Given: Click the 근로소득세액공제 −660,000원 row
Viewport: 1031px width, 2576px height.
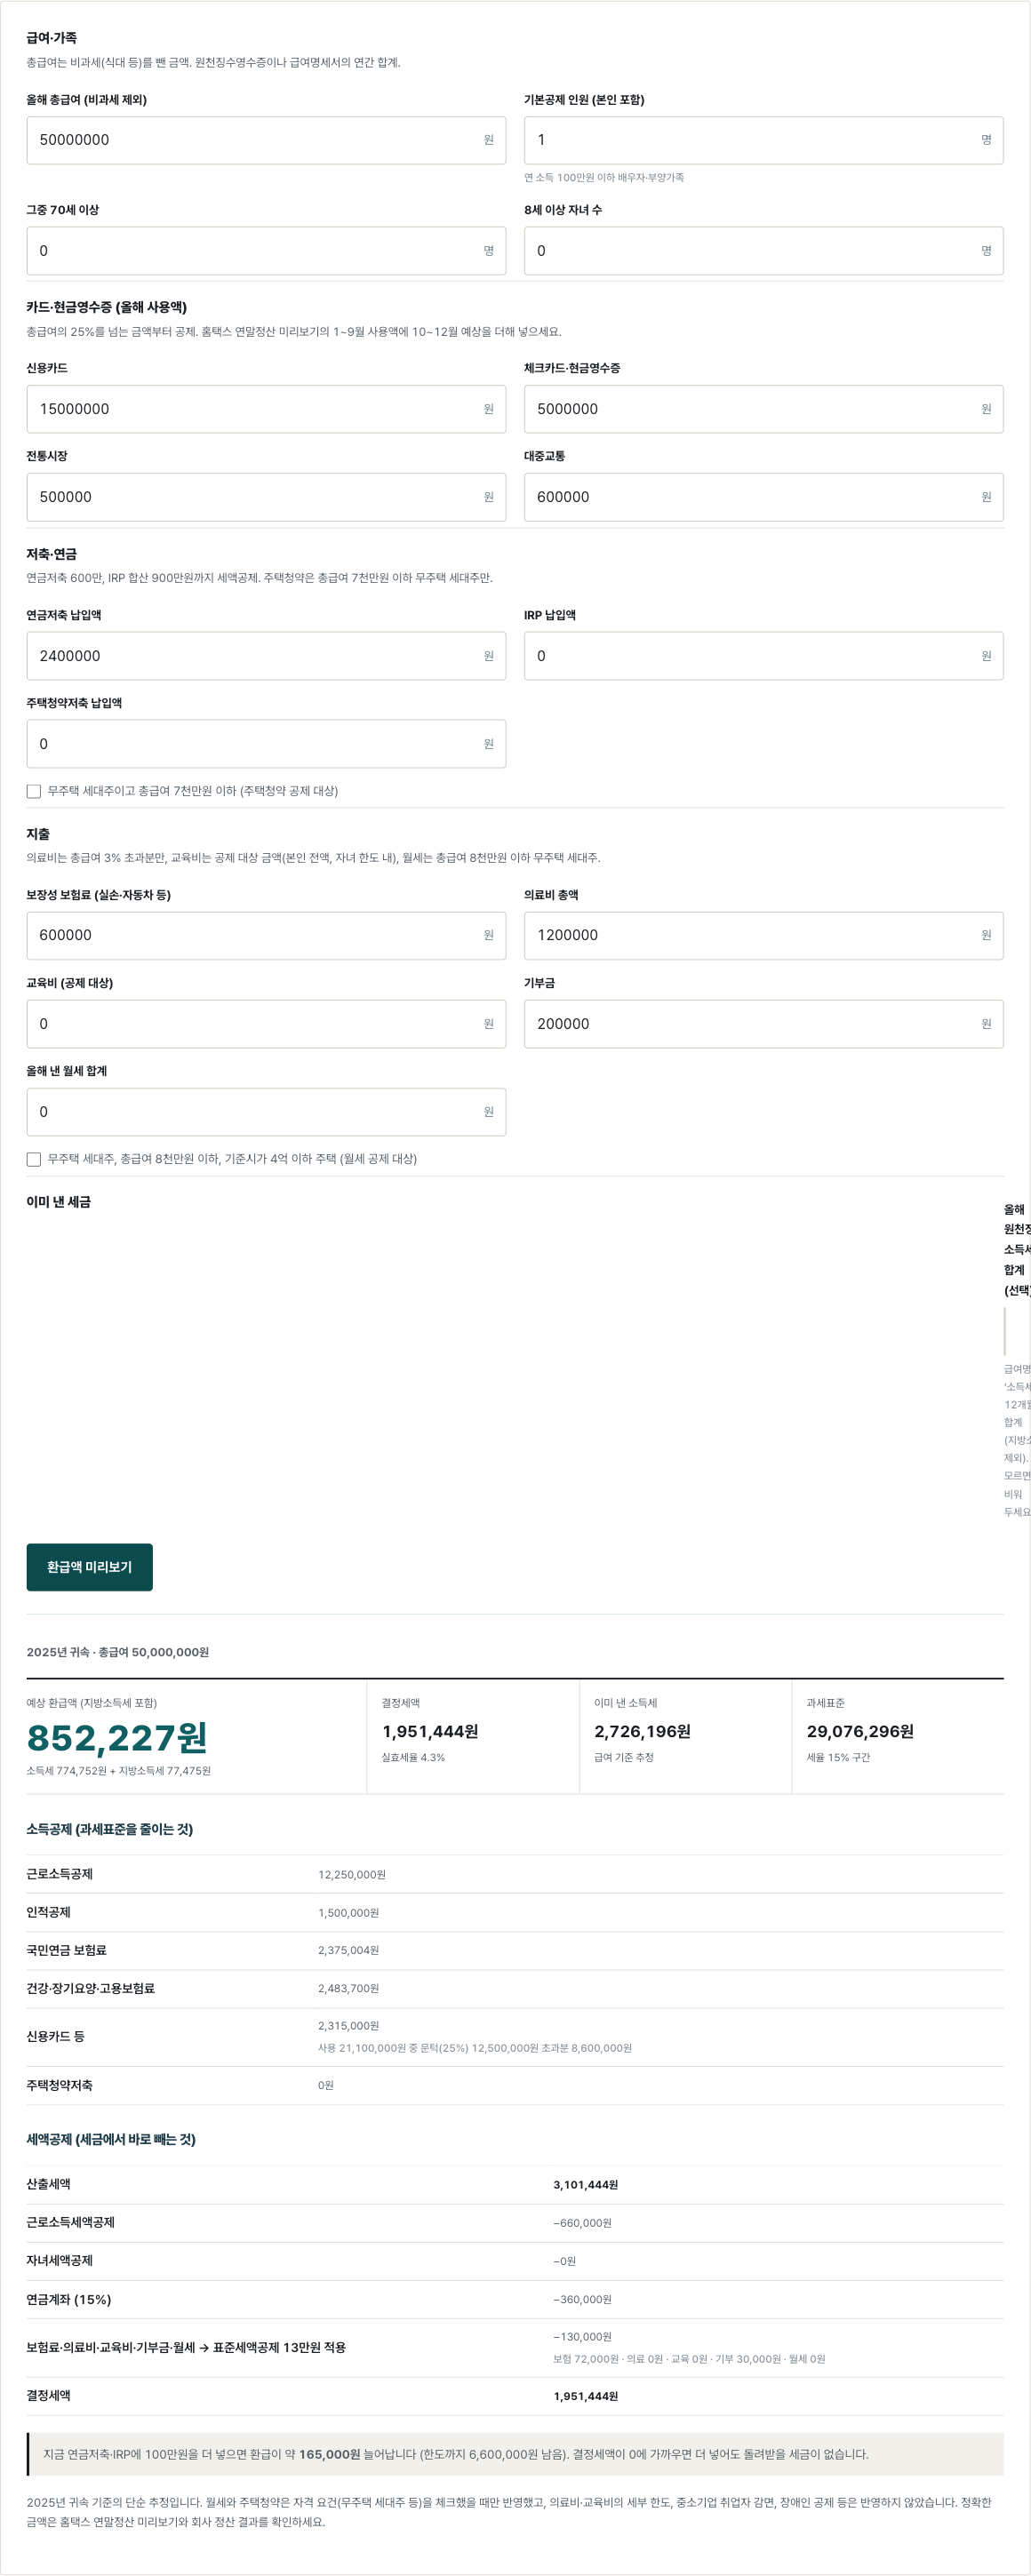Looking at the screenshot, I should point(515,2222).
